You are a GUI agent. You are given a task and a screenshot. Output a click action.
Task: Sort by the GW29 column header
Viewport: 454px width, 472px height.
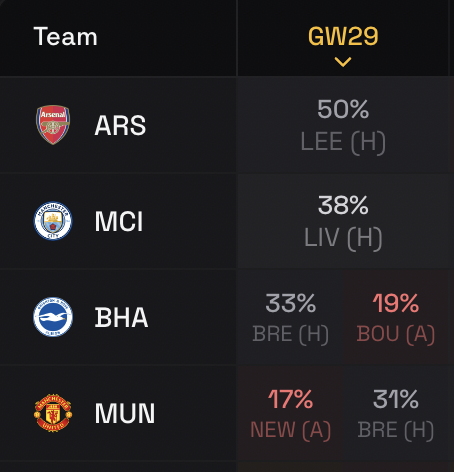pyautogui.click(x=343, y=36)
